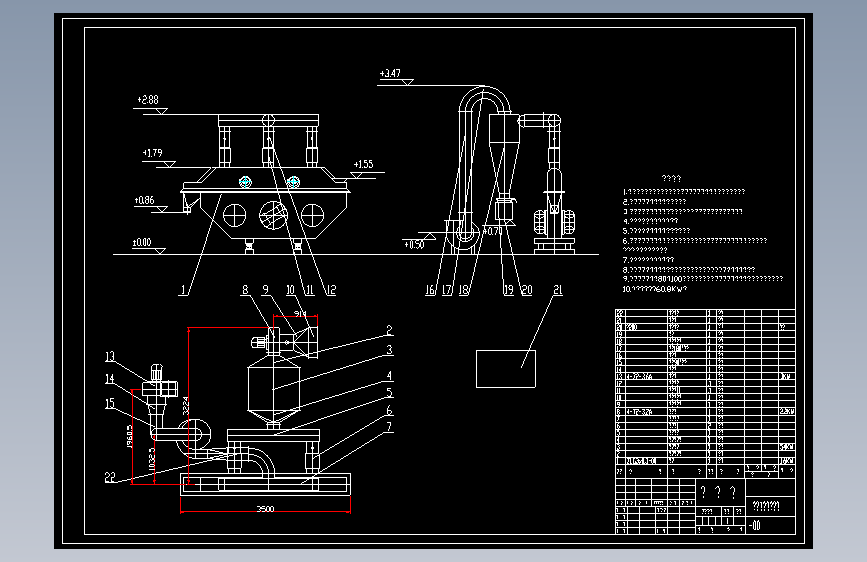The width and height of the screenshot is (867, 562).
Task: Click part callout number 21
Action: 558,290
